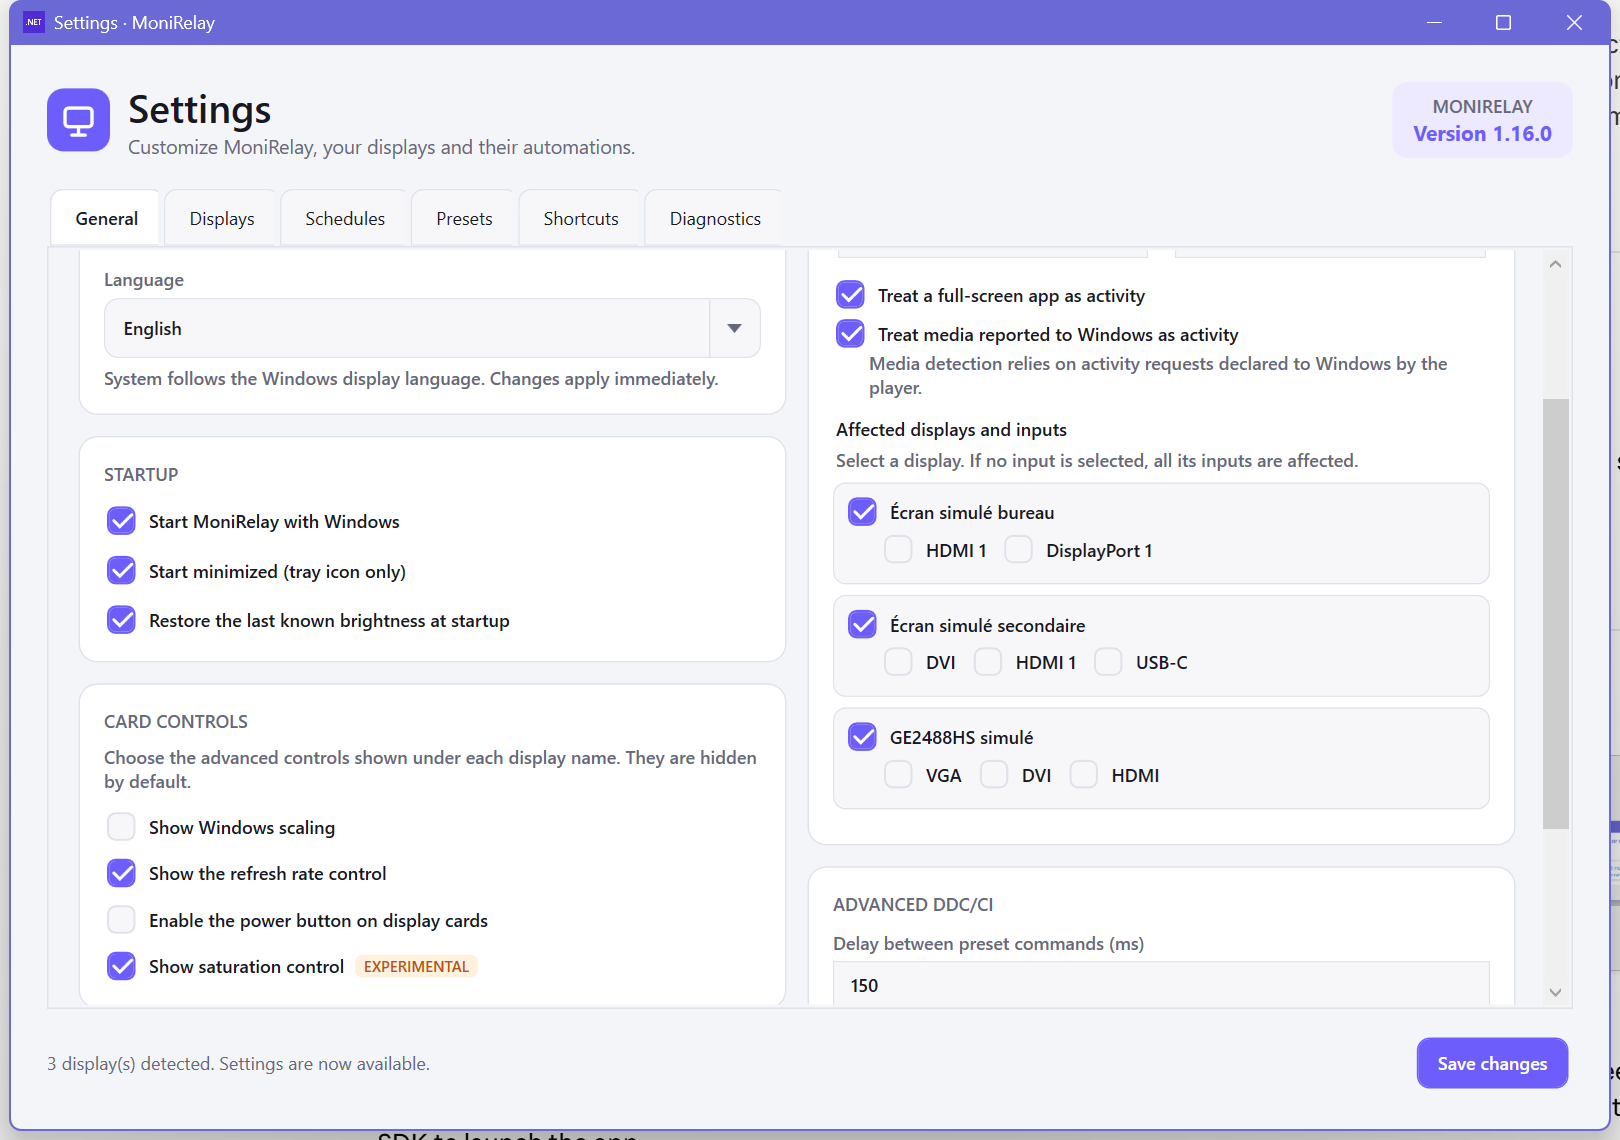Close the MoniRelay Settings window
Viewport: 1620px width, 1140px height.
1574,22
